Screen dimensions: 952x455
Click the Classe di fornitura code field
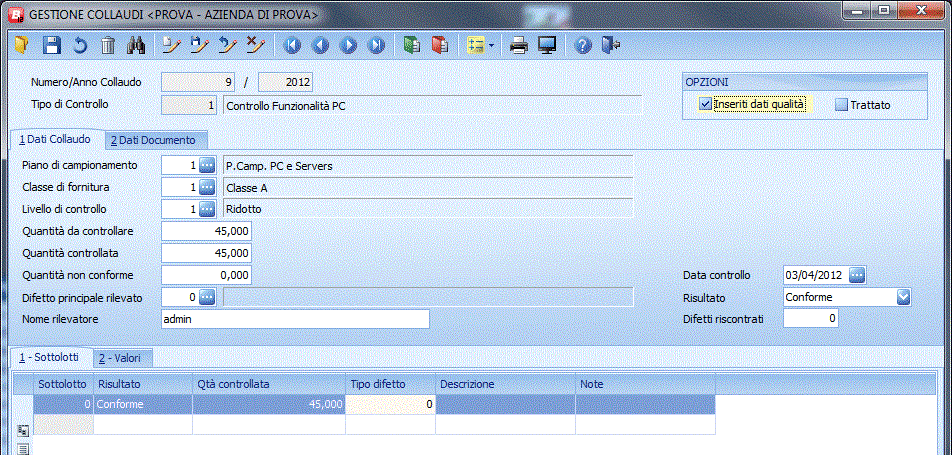180,187
